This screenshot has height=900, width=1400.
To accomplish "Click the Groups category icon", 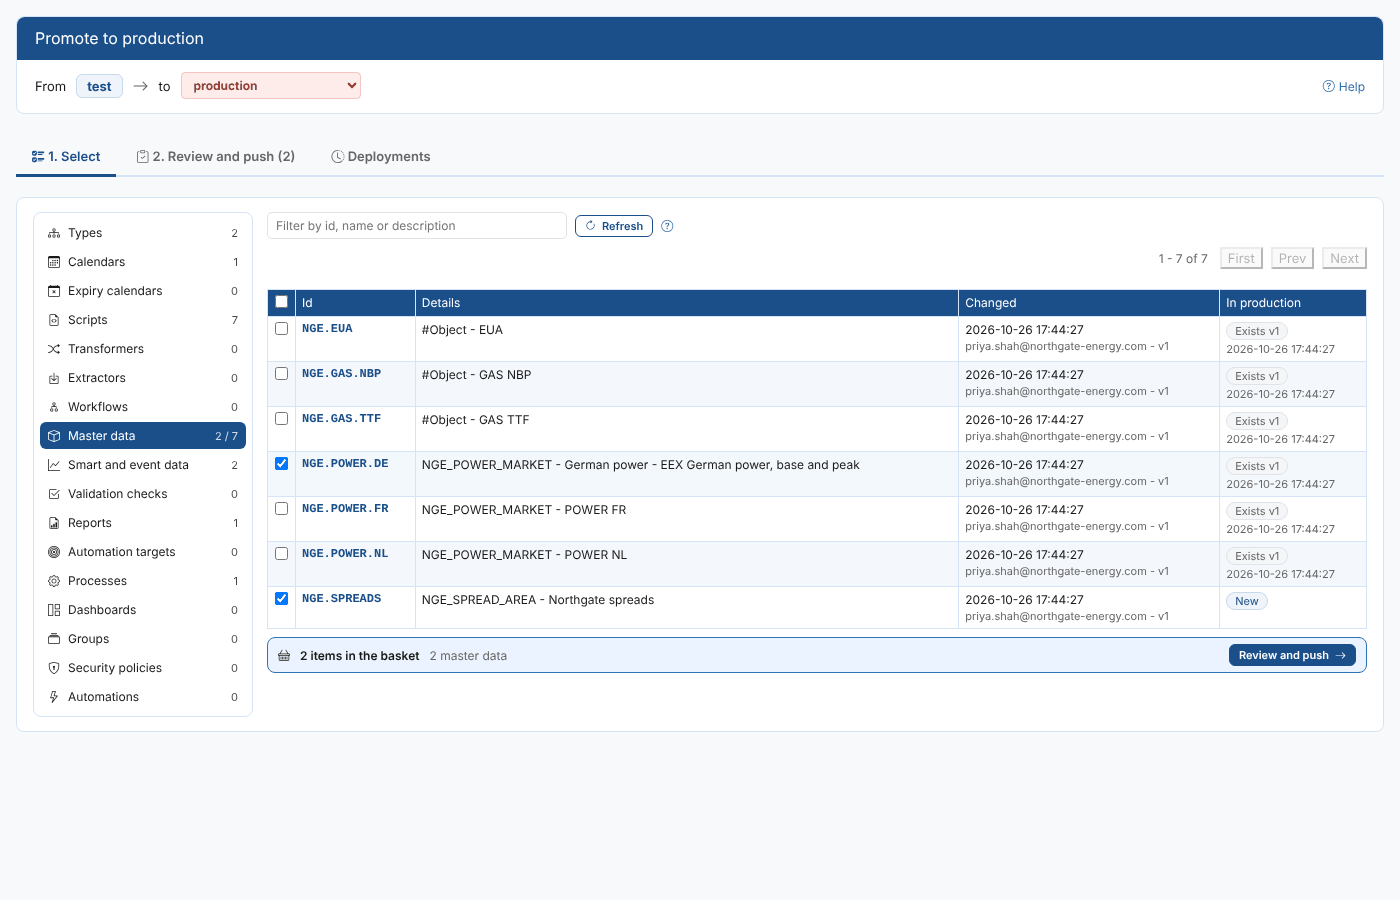I will coord(54,639).
